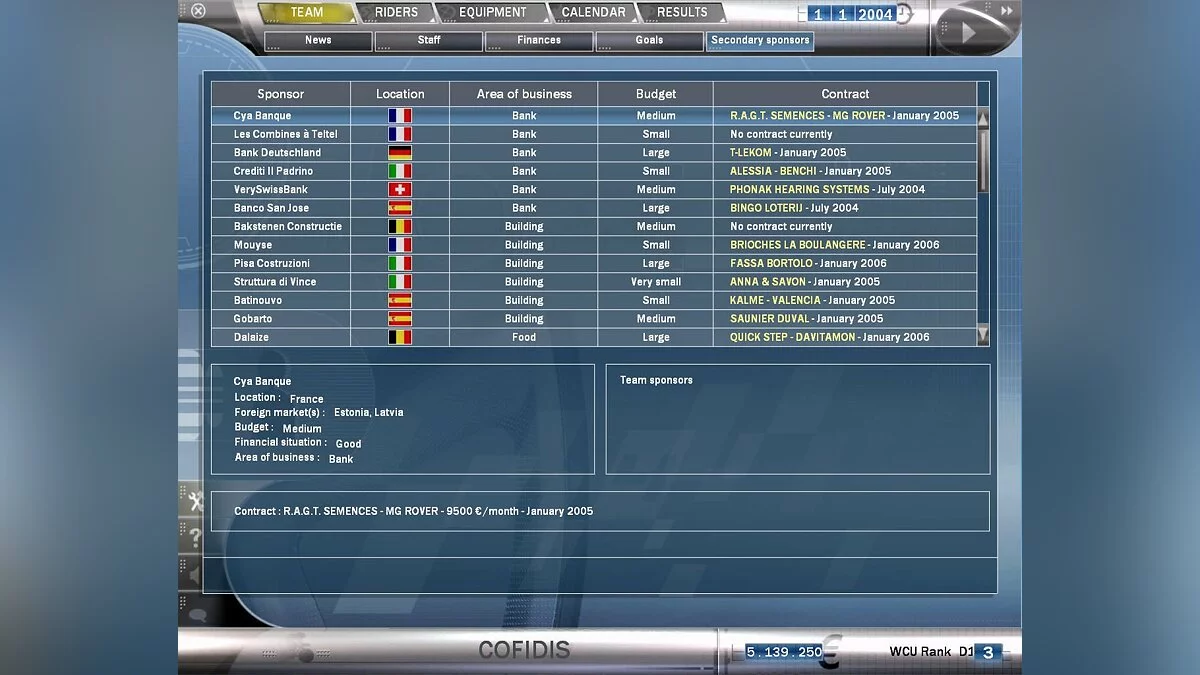Click the Spain flag for Batinouvo

point(400,300)
